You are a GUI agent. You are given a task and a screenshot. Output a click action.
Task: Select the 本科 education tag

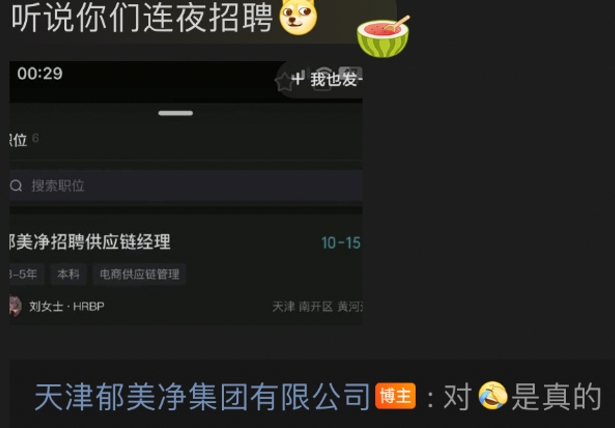coord(68,274)
